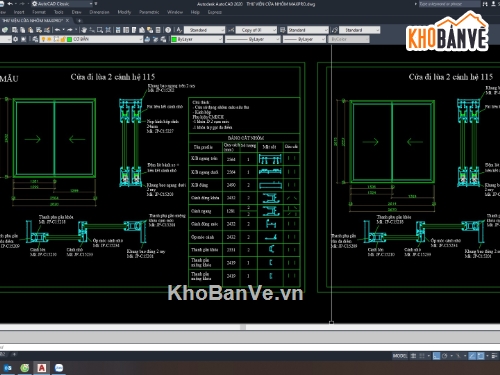This screenshot has width=500, height=375.
Task: Click the Layer States icon after CƠ BẢN dropdown
Action: [x=164, y=39]
